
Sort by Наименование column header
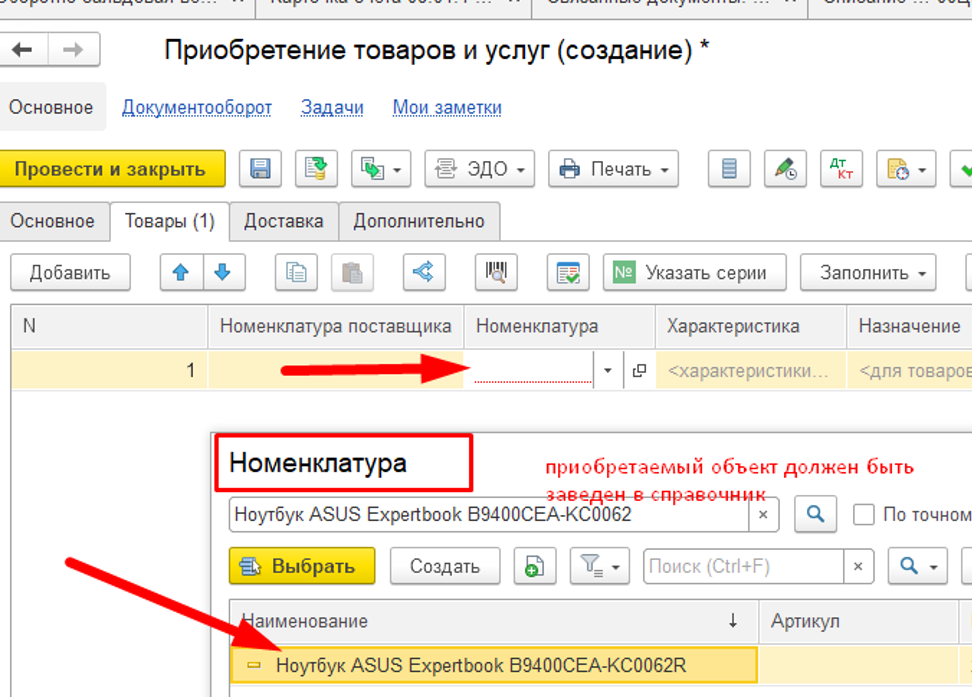pyautogui.click(x=494, y=621)
